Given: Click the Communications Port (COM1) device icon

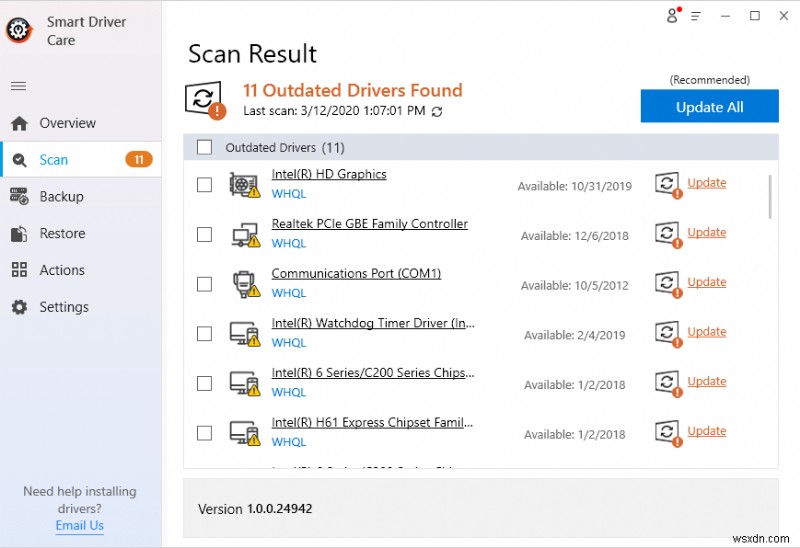Looking at the screenshot, I should point(244,284).
